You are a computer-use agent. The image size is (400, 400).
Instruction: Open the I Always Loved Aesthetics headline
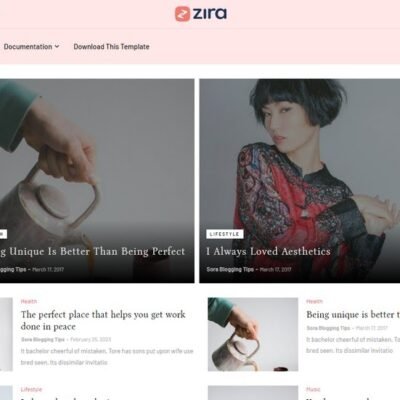click(x=268, y=251)
